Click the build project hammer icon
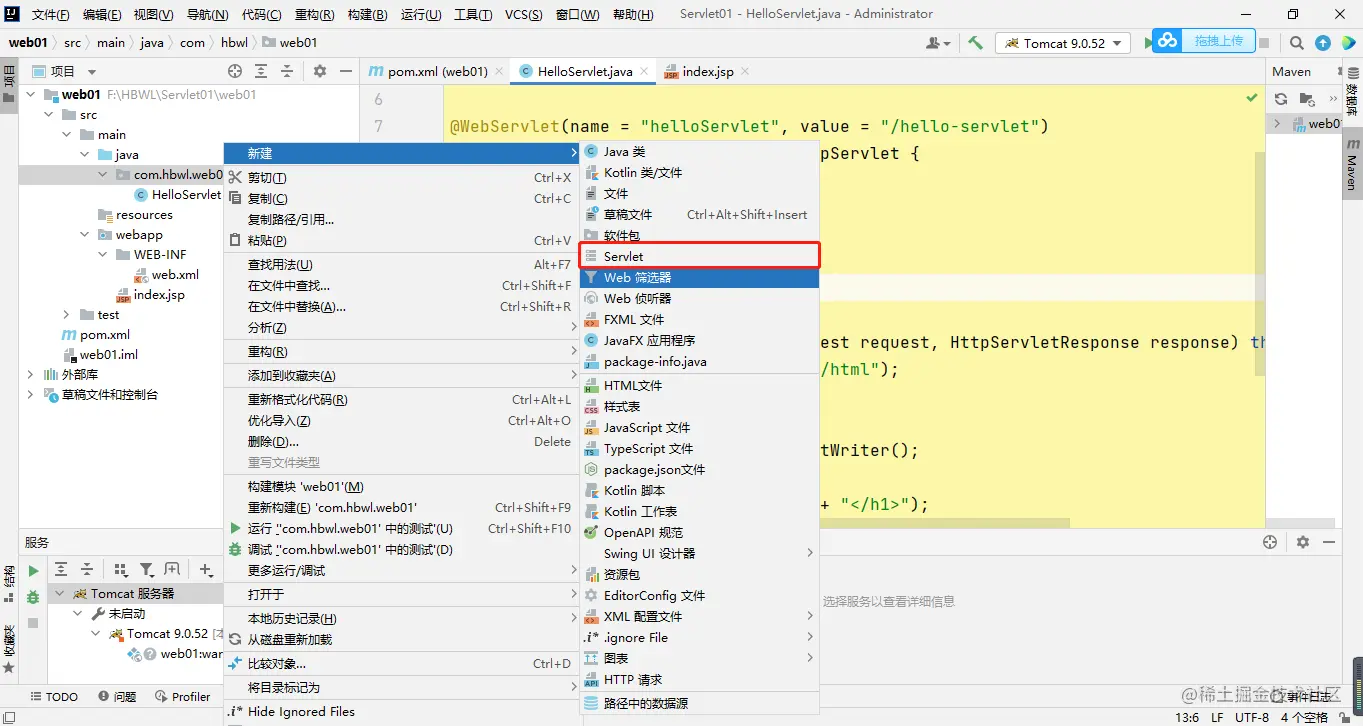The height and width of the screenshot is (726, 1363). pos(975,43)
